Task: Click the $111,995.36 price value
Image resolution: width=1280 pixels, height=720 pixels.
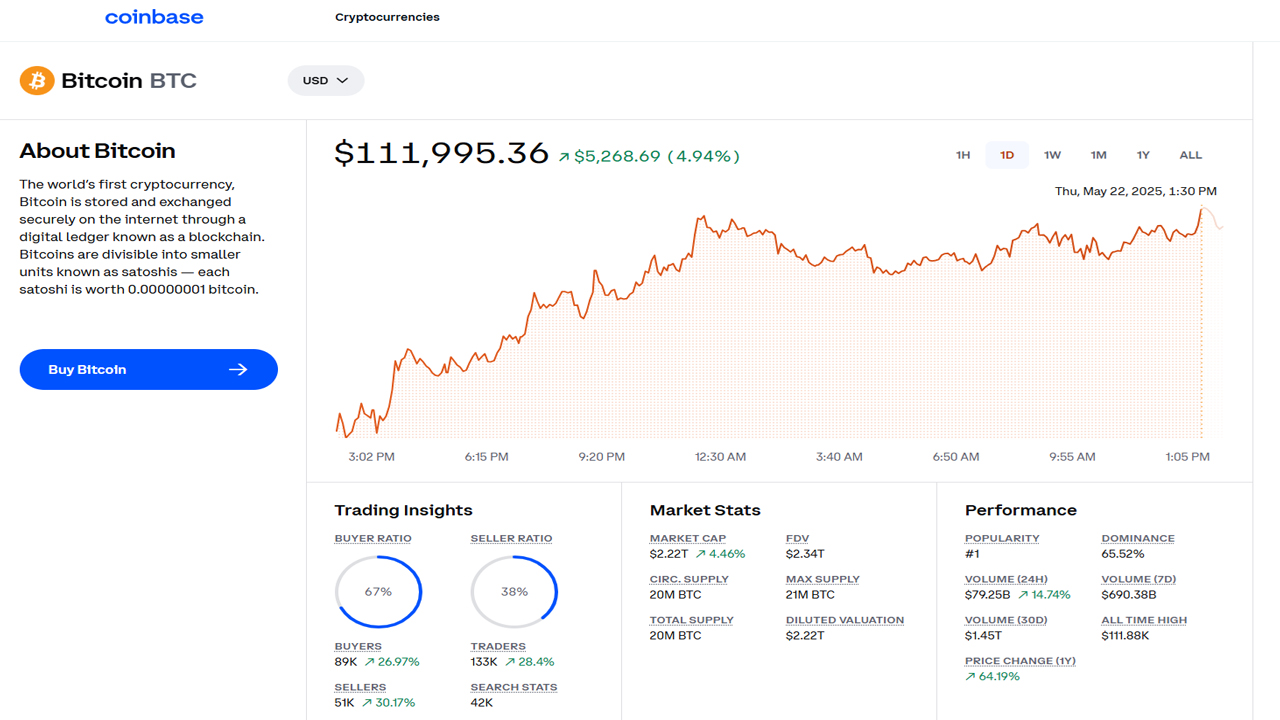Action: tap(442, 153)
